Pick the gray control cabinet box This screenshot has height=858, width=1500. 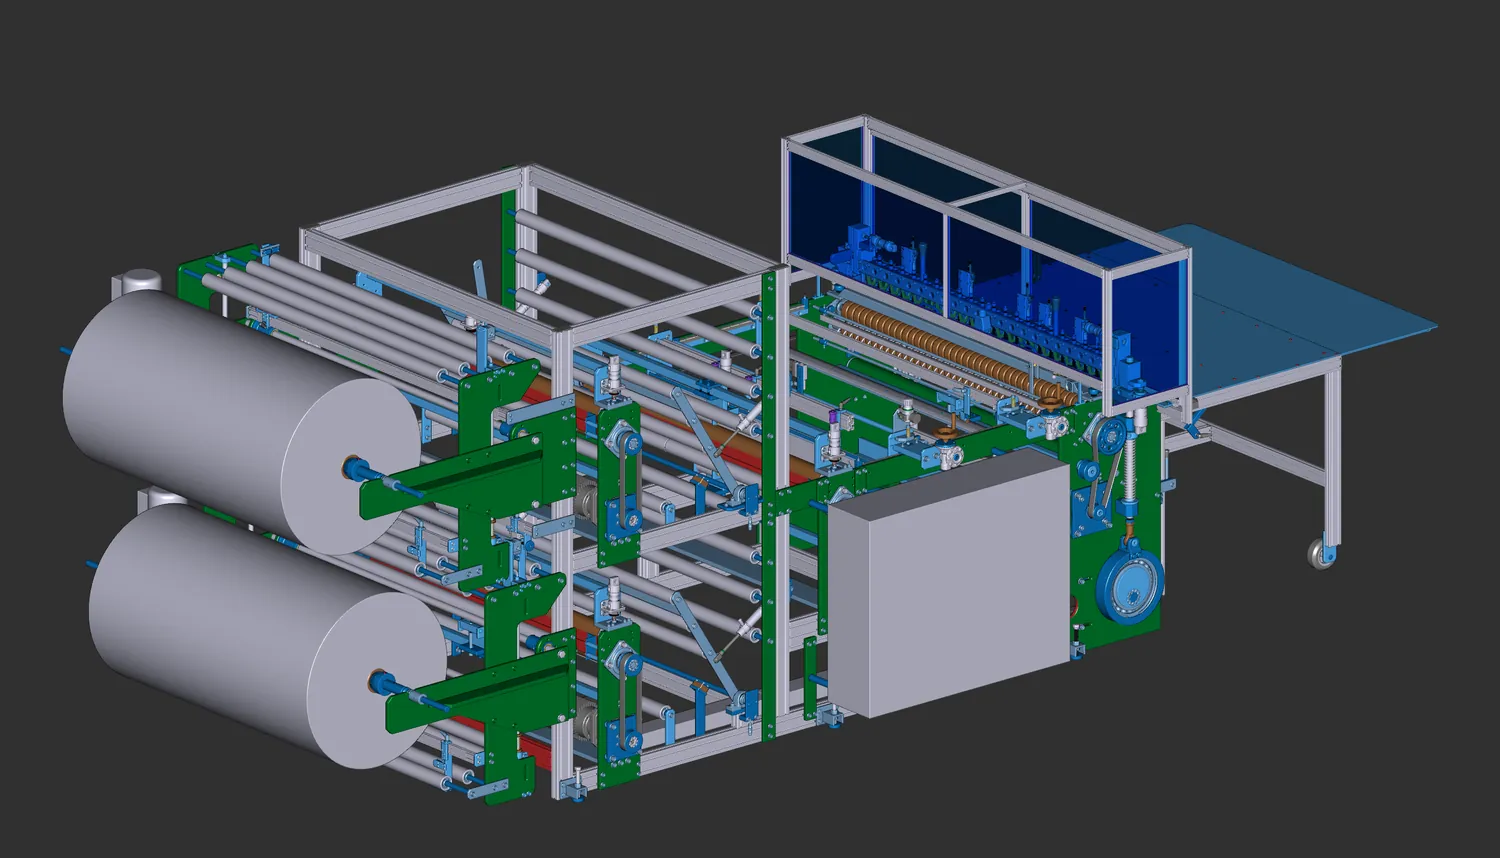click(x=950, y=582)
